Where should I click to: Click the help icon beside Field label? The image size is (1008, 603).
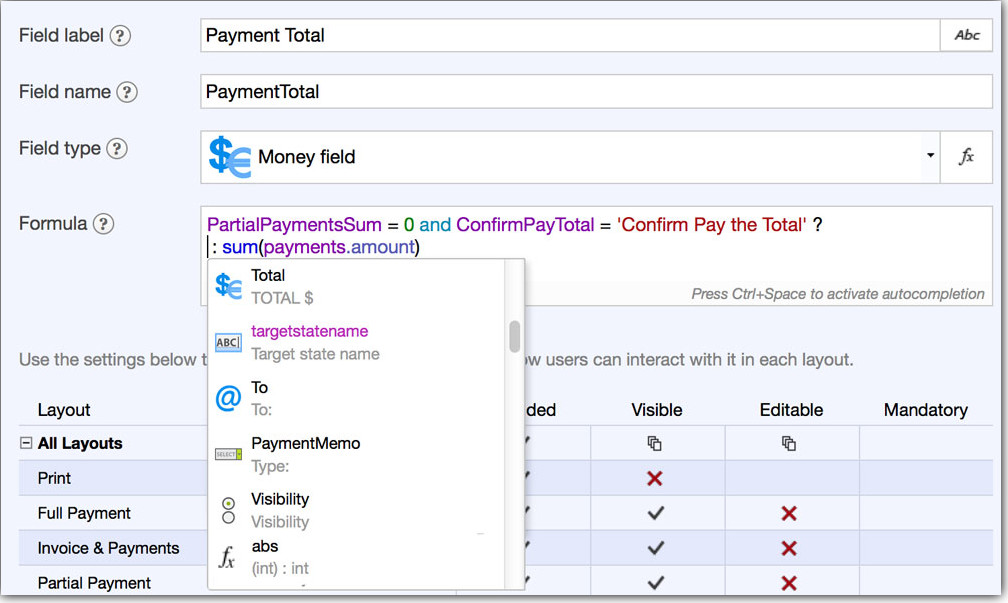coord(120,36)
